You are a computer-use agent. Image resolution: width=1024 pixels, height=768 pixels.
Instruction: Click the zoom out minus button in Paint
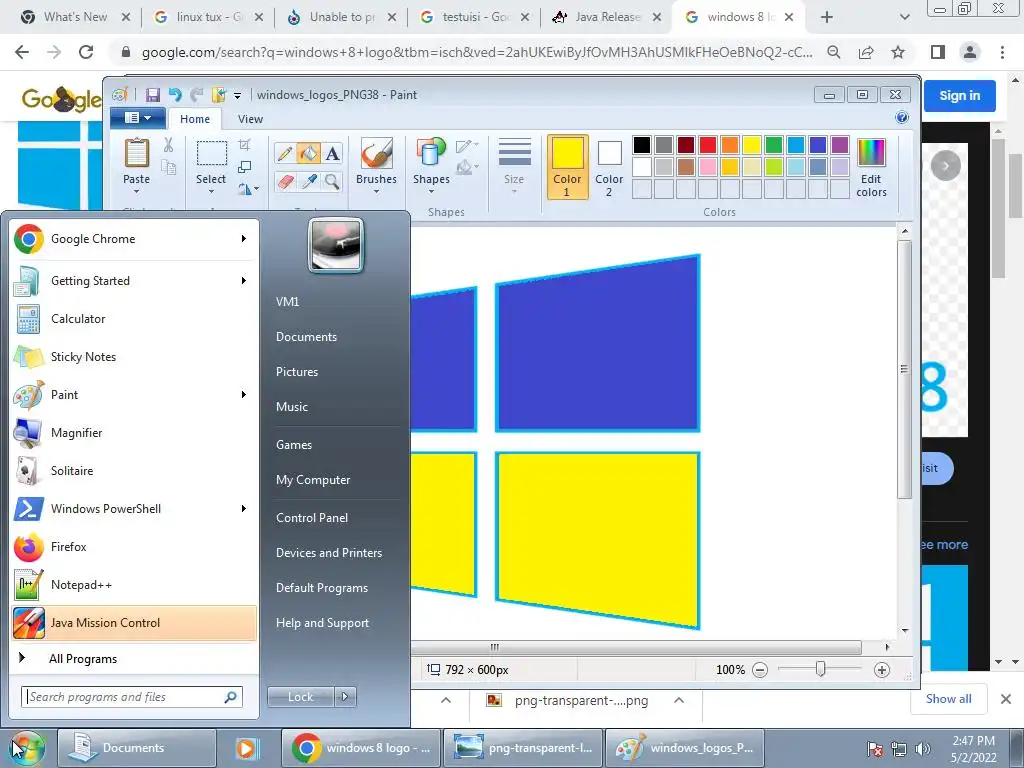pos(760,670)
